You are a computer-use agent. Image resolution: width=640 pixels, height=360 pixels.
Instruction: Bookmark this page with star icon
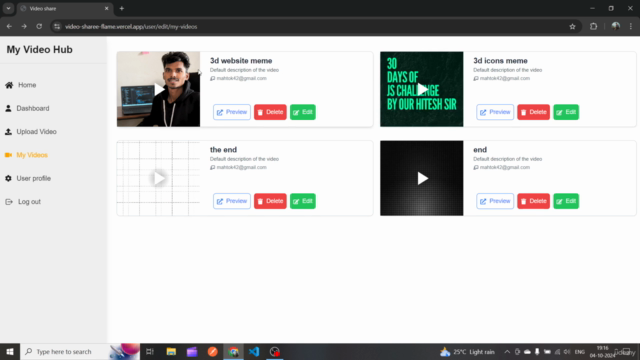tap(572, 27)
